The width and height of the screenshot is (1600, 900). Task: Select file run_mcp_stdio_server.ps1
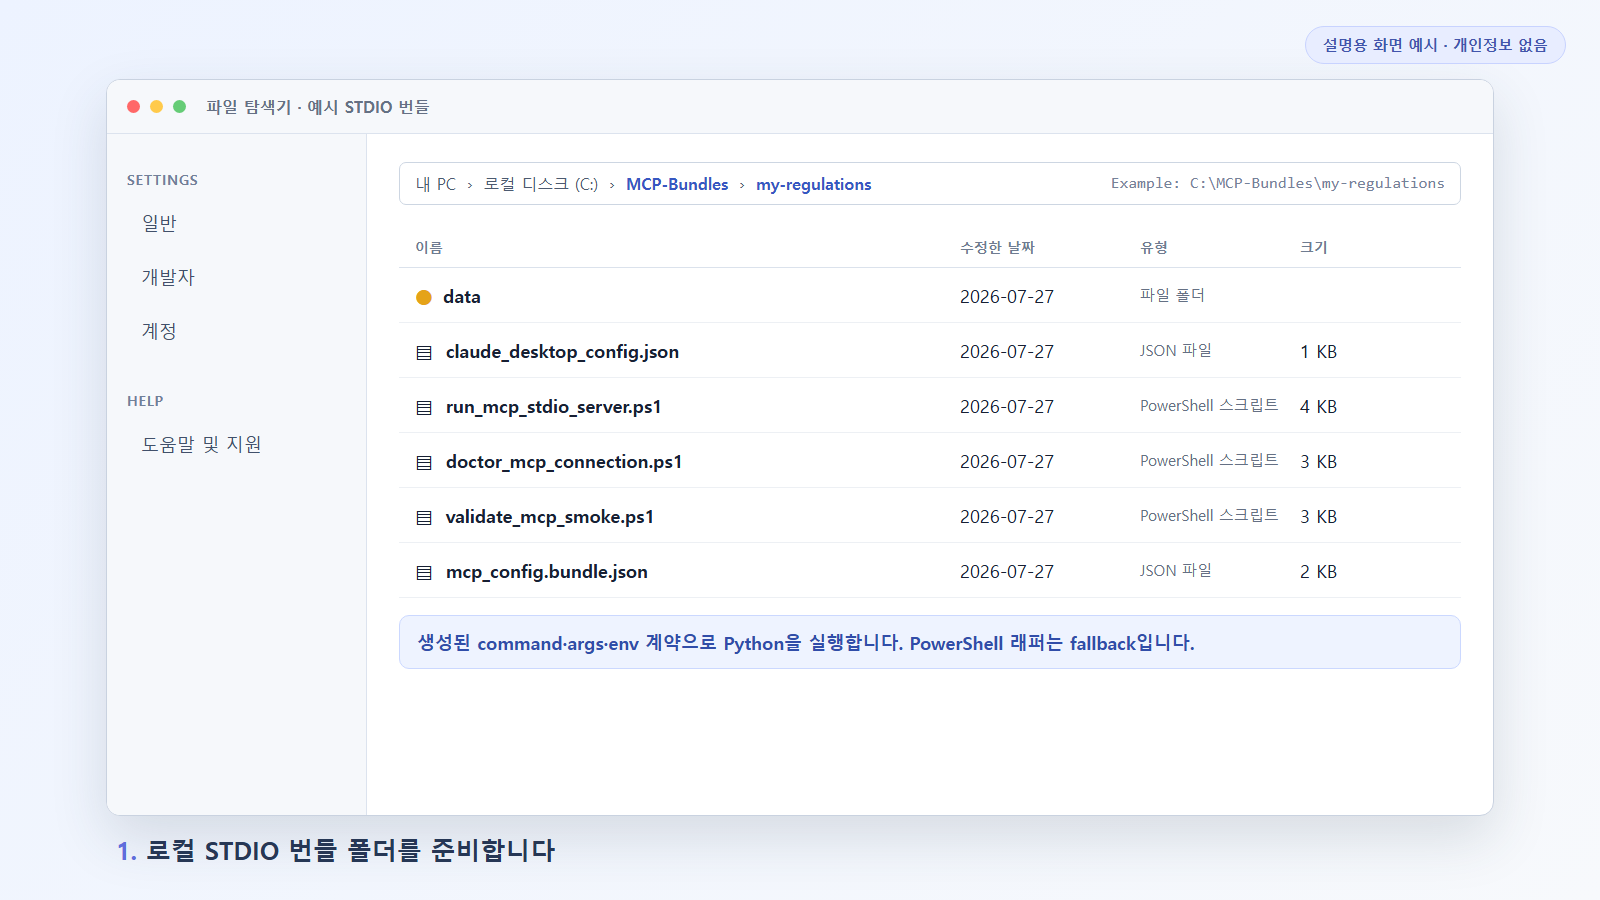pos(553,407)
